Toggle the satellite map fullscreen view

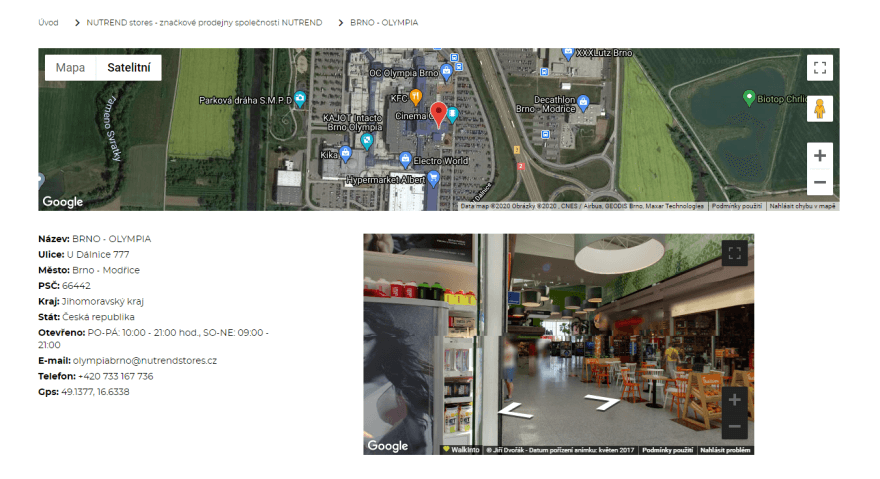coord(819,68)
